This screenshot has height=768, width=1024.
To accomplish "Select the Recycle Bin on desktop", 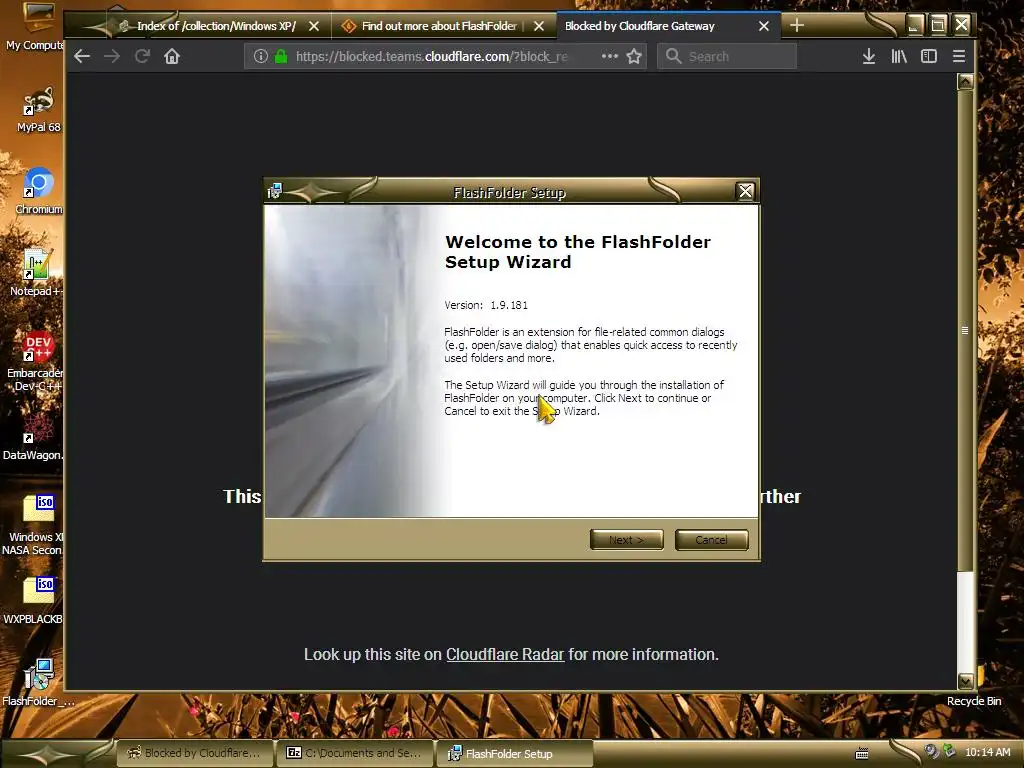I will (974, 701).
